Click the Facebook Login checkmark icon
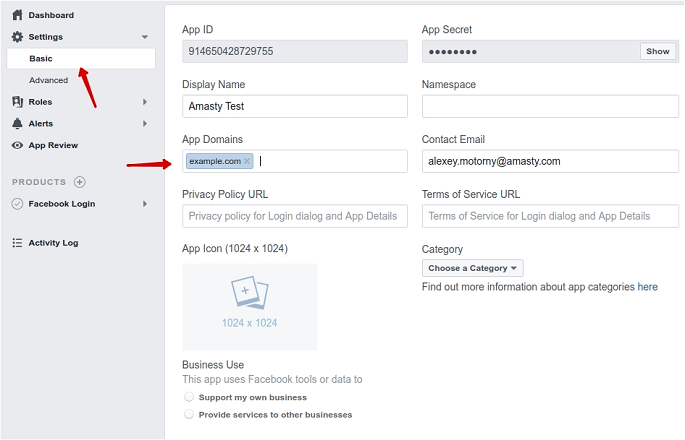685x440 pixels. pyautogui.click(x=17, y=204)
